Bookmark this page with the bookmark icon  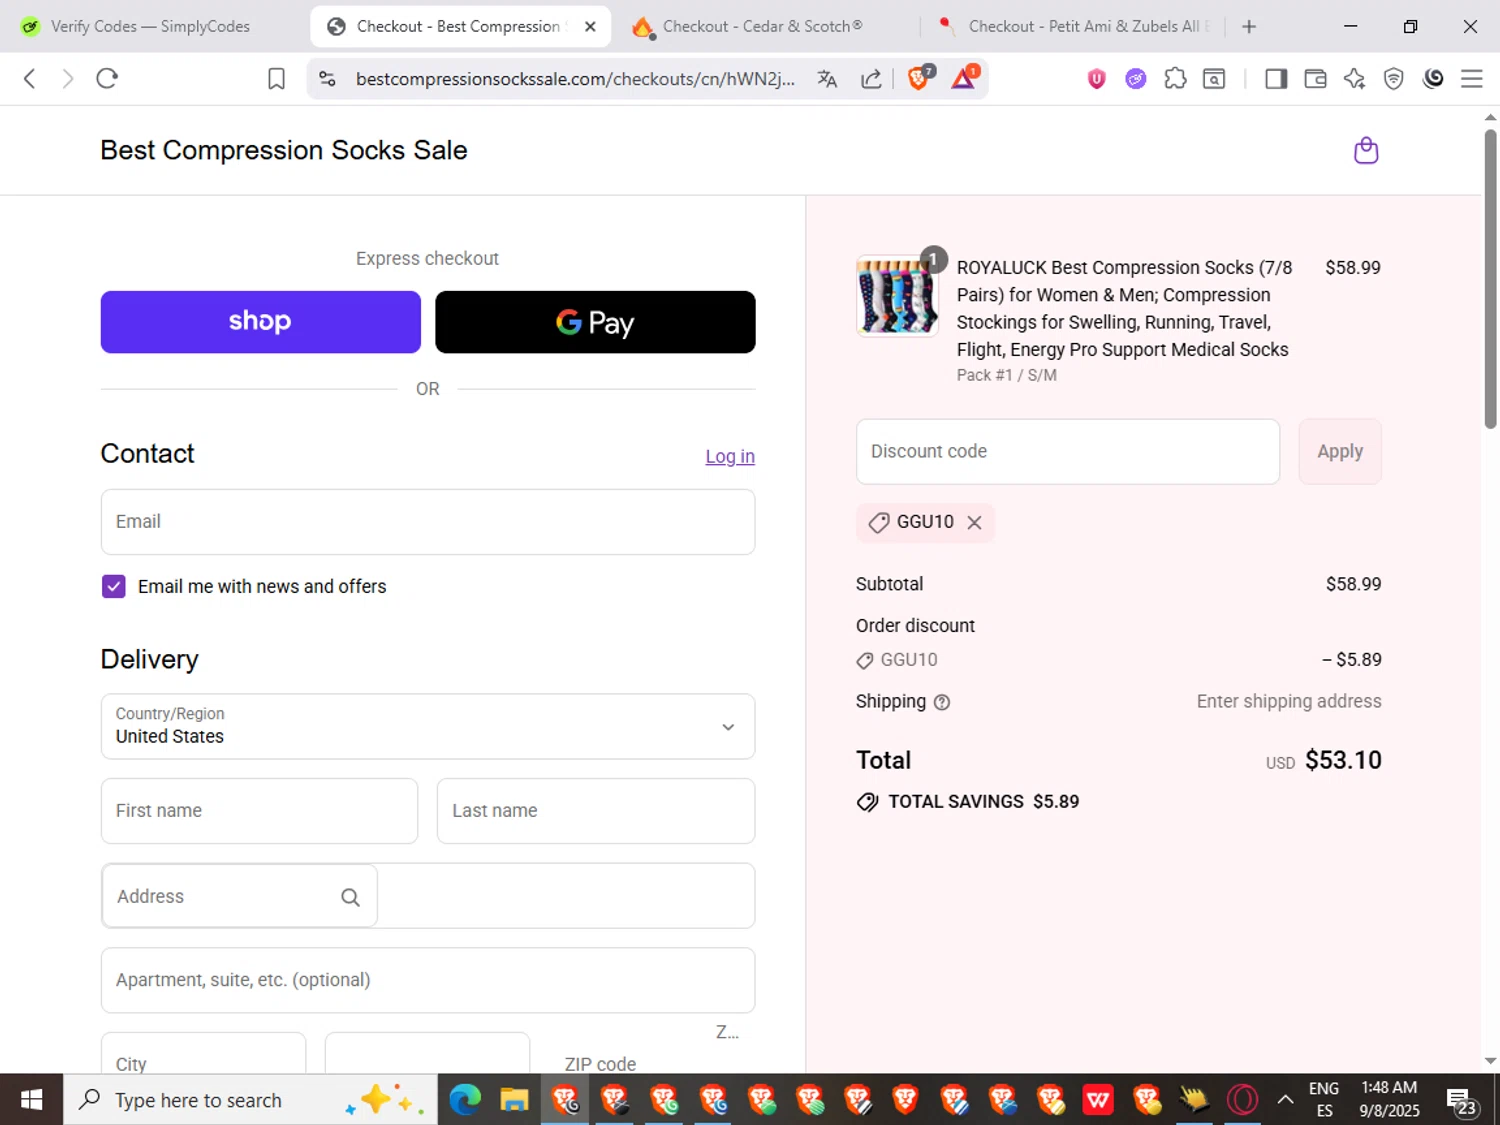click(x=276, y=79)
